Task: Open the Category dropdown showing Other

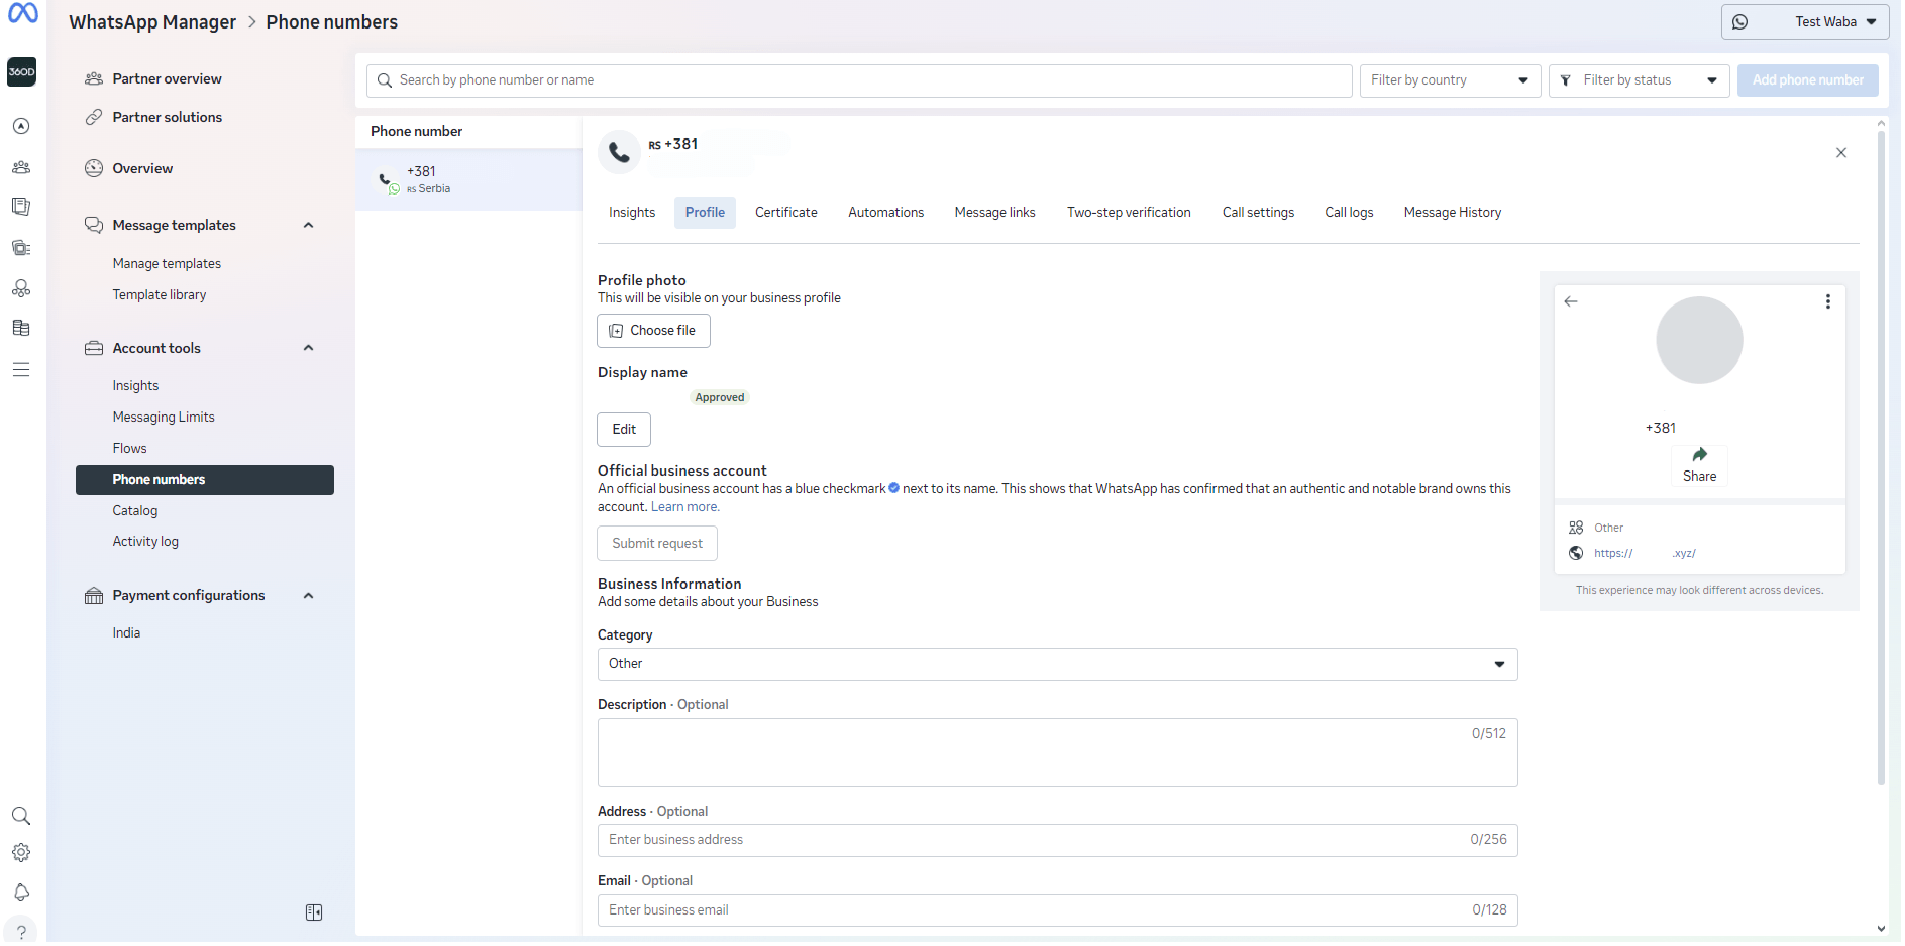Action: pyautogui.click(x=1057, y=664)
